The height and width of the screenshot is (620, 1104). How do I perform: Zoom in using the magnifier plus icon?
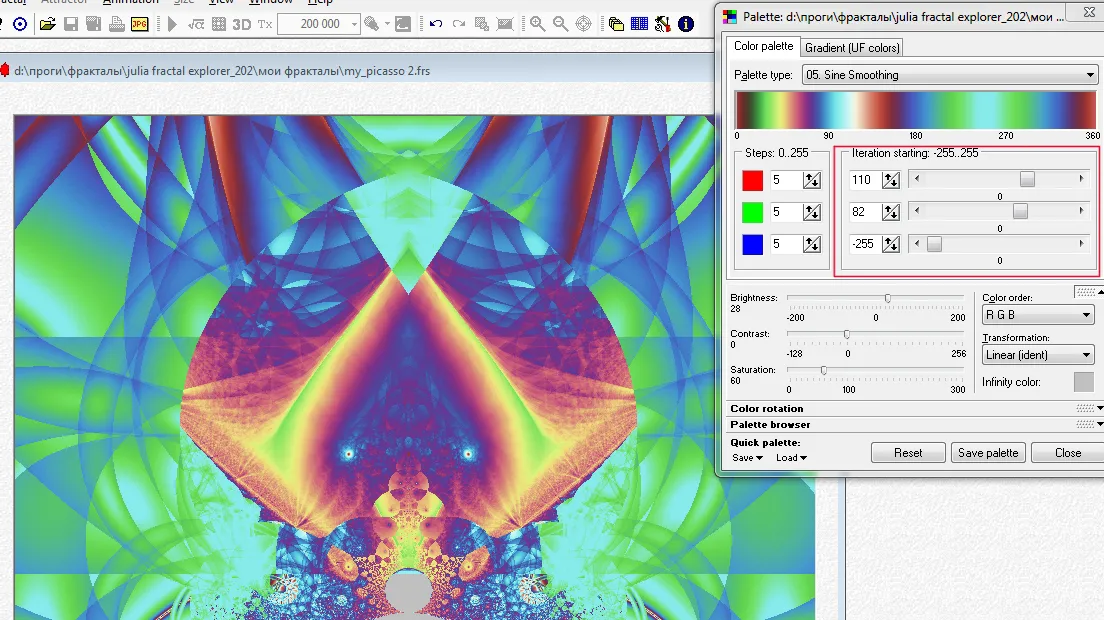click(x=538, y=24)
